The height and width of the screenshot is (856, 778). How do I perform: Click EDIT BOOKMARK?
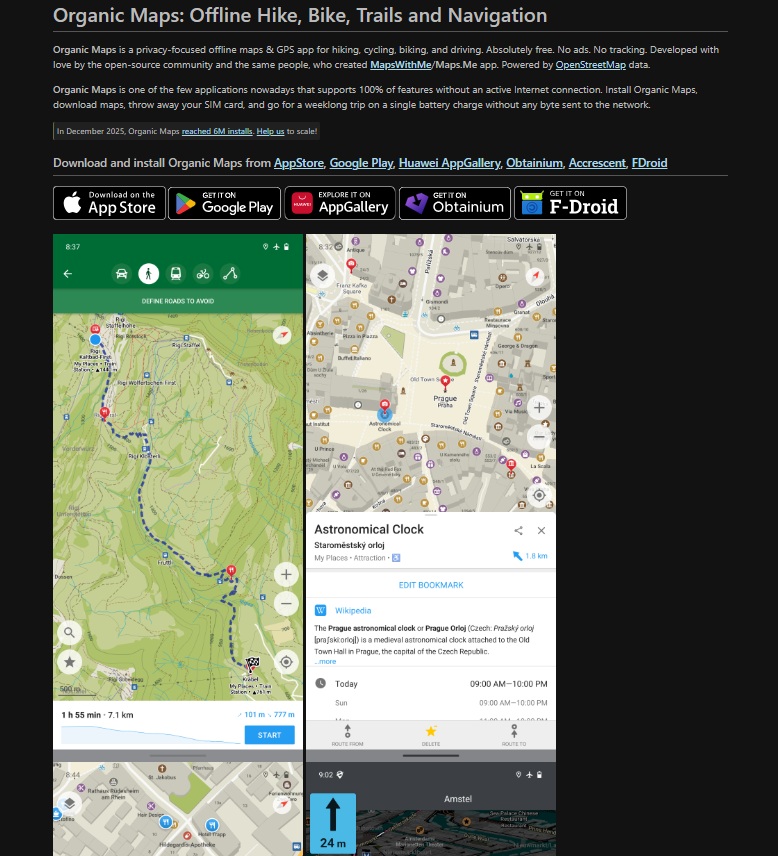[x=431, y=585]
